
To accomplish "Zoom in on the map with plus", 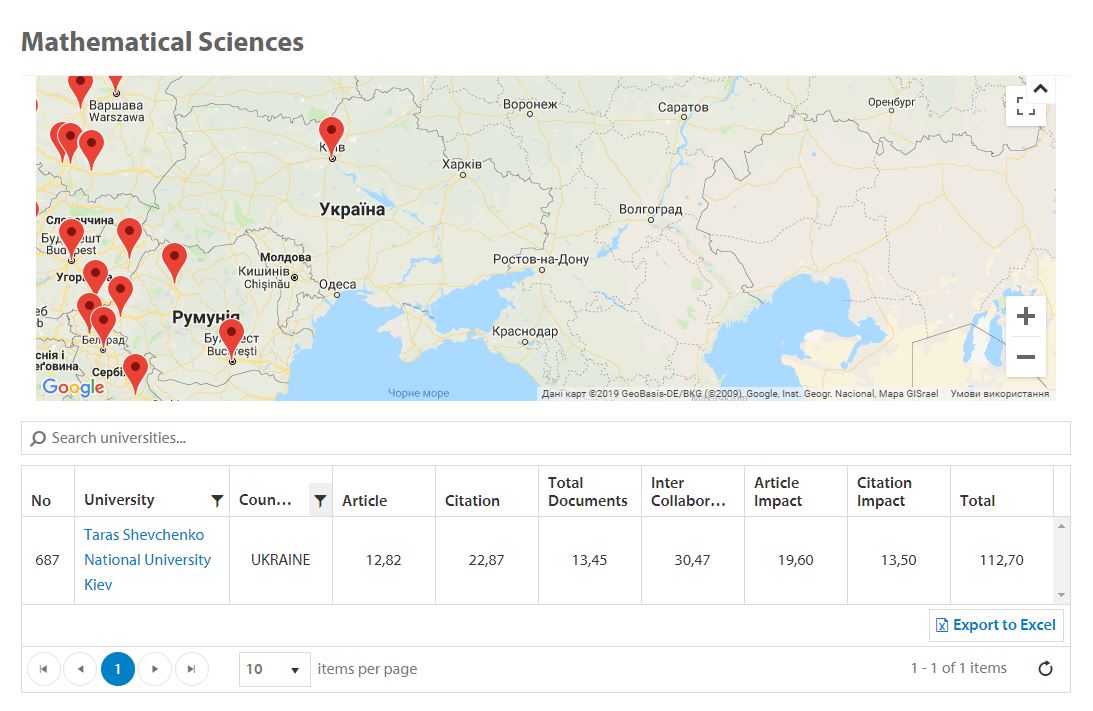I will click(x=1025, y=316).
